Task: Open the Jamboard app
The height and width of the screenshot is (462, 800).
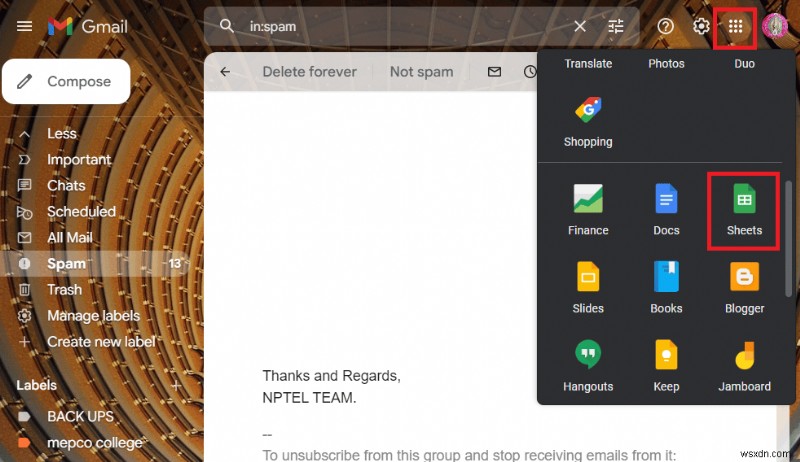Action: click(744, 366)
